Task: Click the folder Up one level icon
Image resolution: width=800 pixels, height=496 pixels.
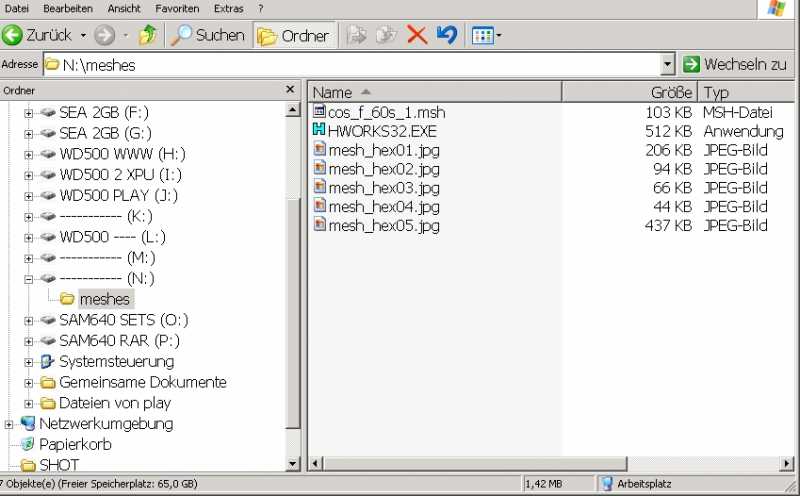Action: [147, 35]
